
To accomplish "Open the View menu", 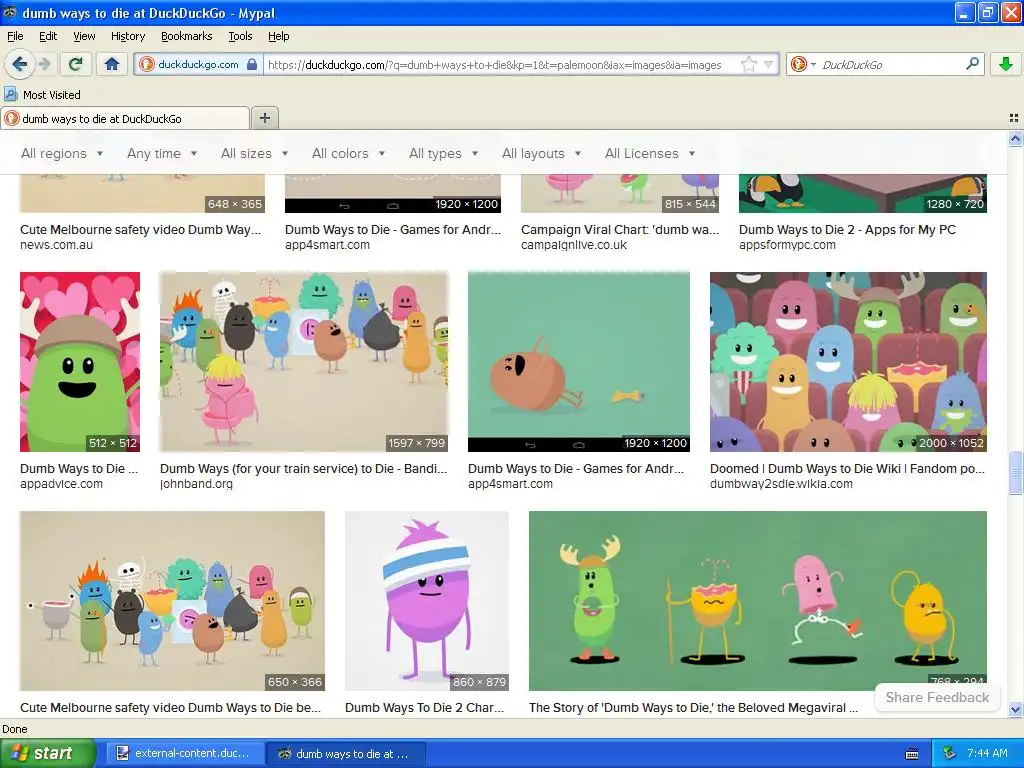I will tap(84, 36).
